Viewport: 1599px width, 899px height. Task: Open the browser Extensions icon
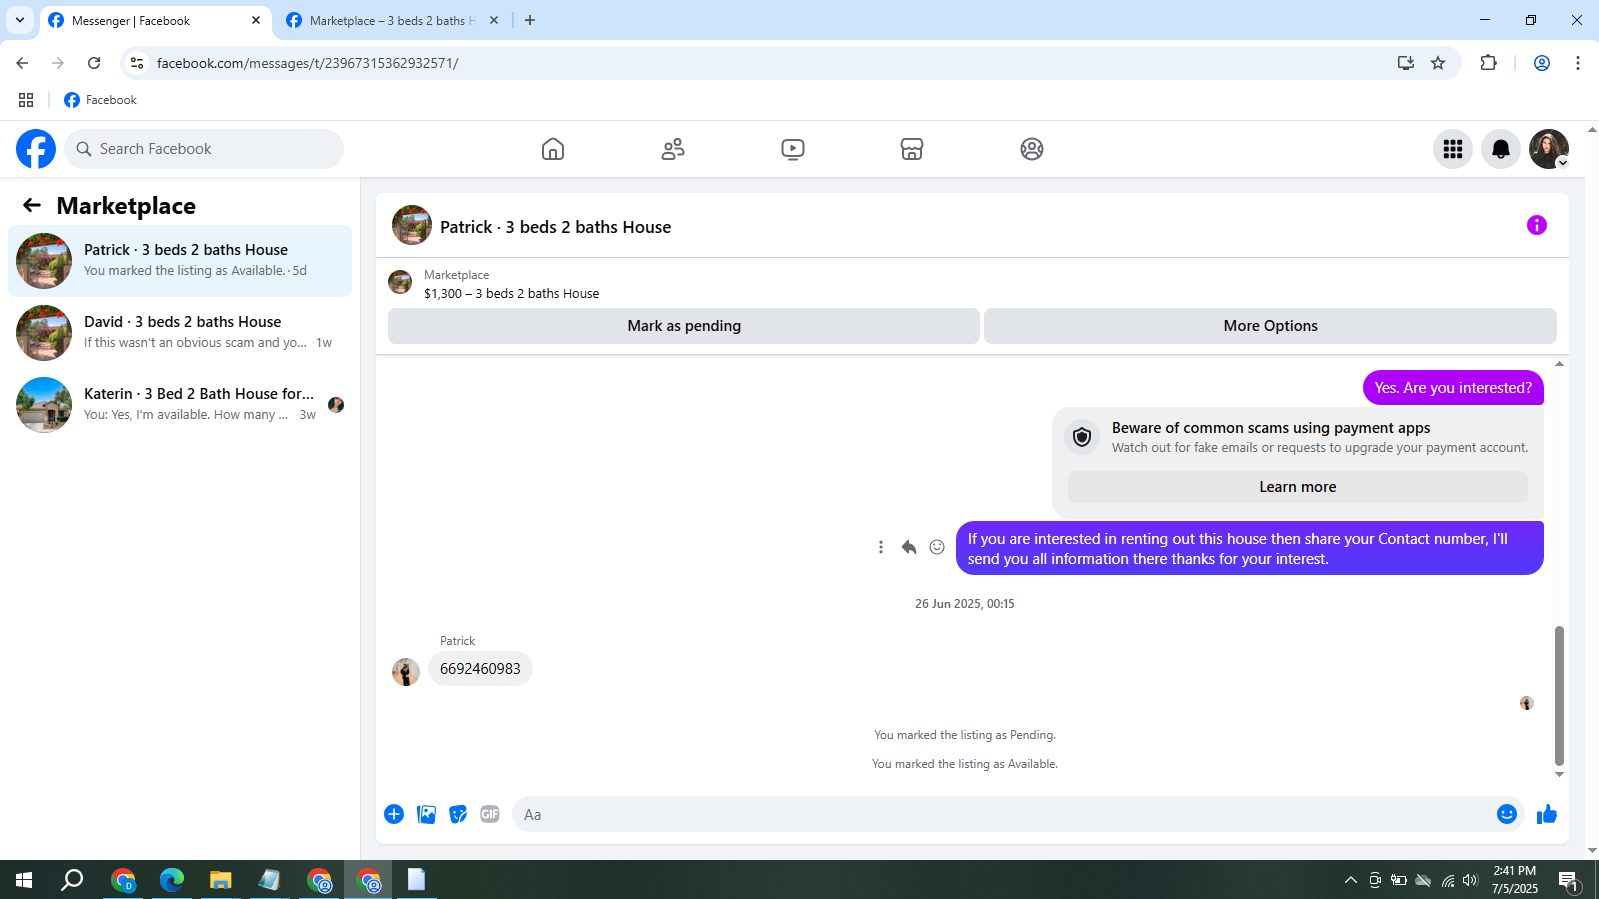tap(1489, 63)
